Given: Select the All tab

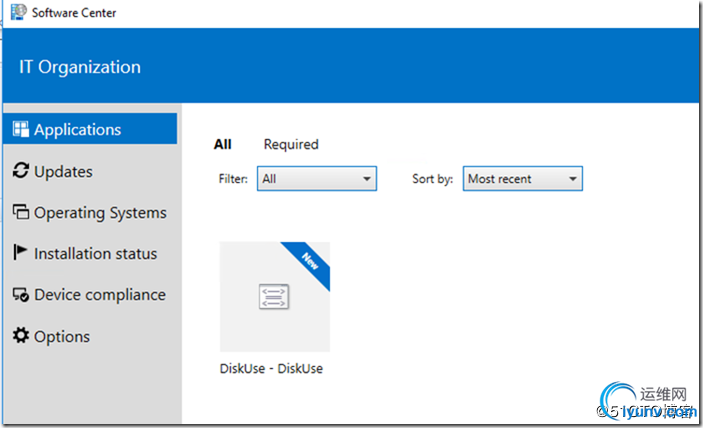Looking at the screenshot, I should click(x=223, y=144).
